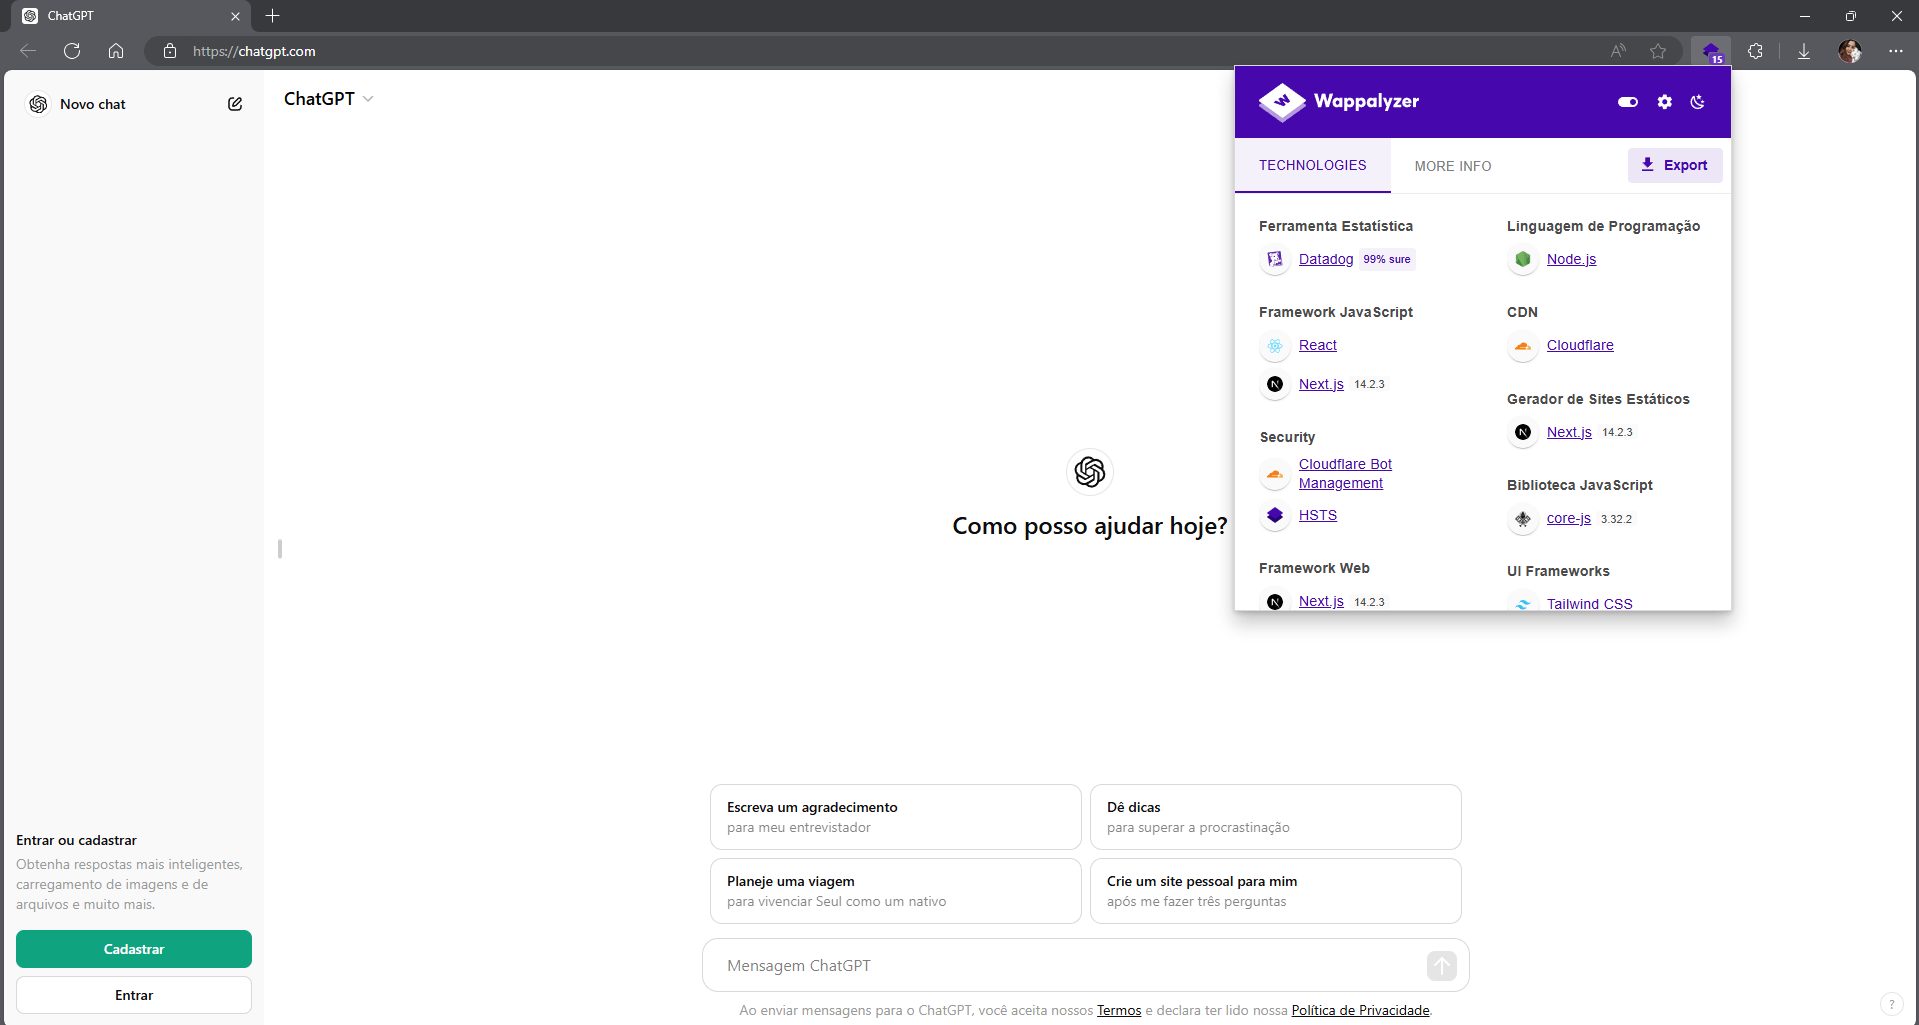Open browser extensions puzzle icon
Image resolution: width=1919 pixels, height=1025 pixels.
click(1755, 51)
